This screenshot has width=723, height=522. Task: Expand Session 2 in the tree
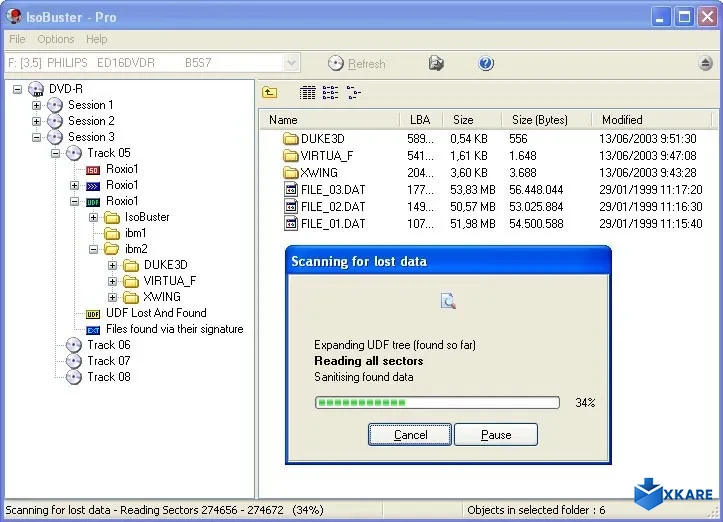[36, 121]
